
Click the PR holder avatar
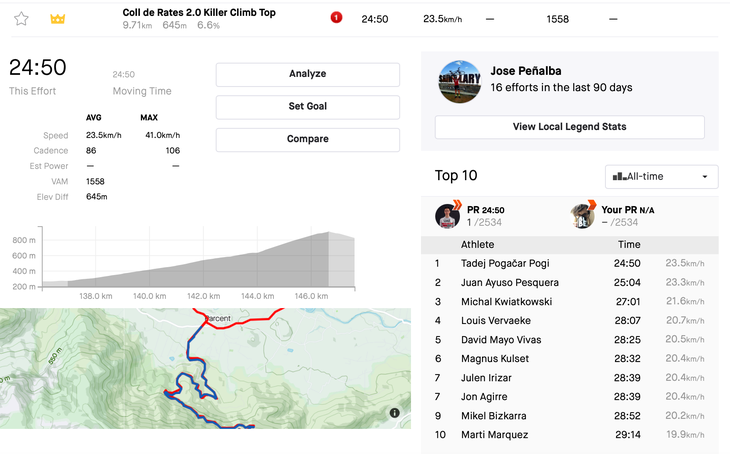pyautogui.click(x=447, y=216)
